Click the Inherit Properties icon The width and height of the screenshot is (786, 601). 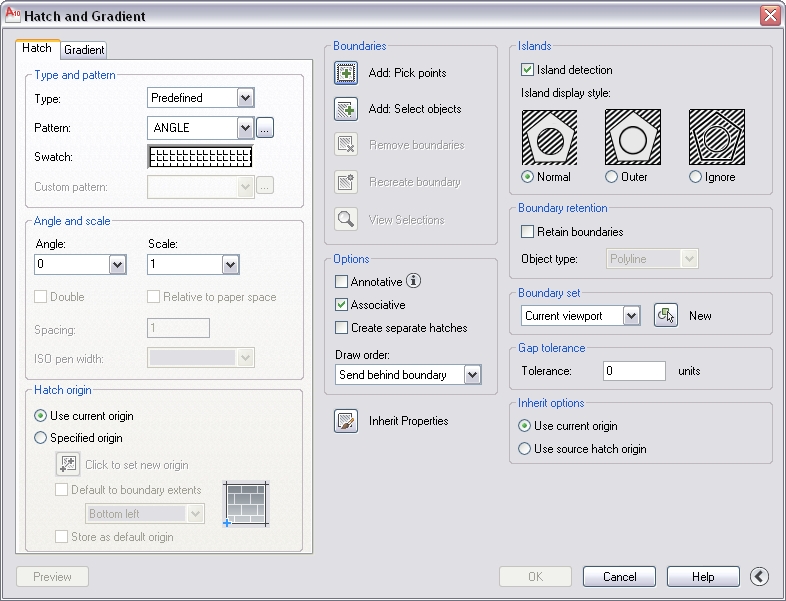pyautogui.click(x=346, y=421)
